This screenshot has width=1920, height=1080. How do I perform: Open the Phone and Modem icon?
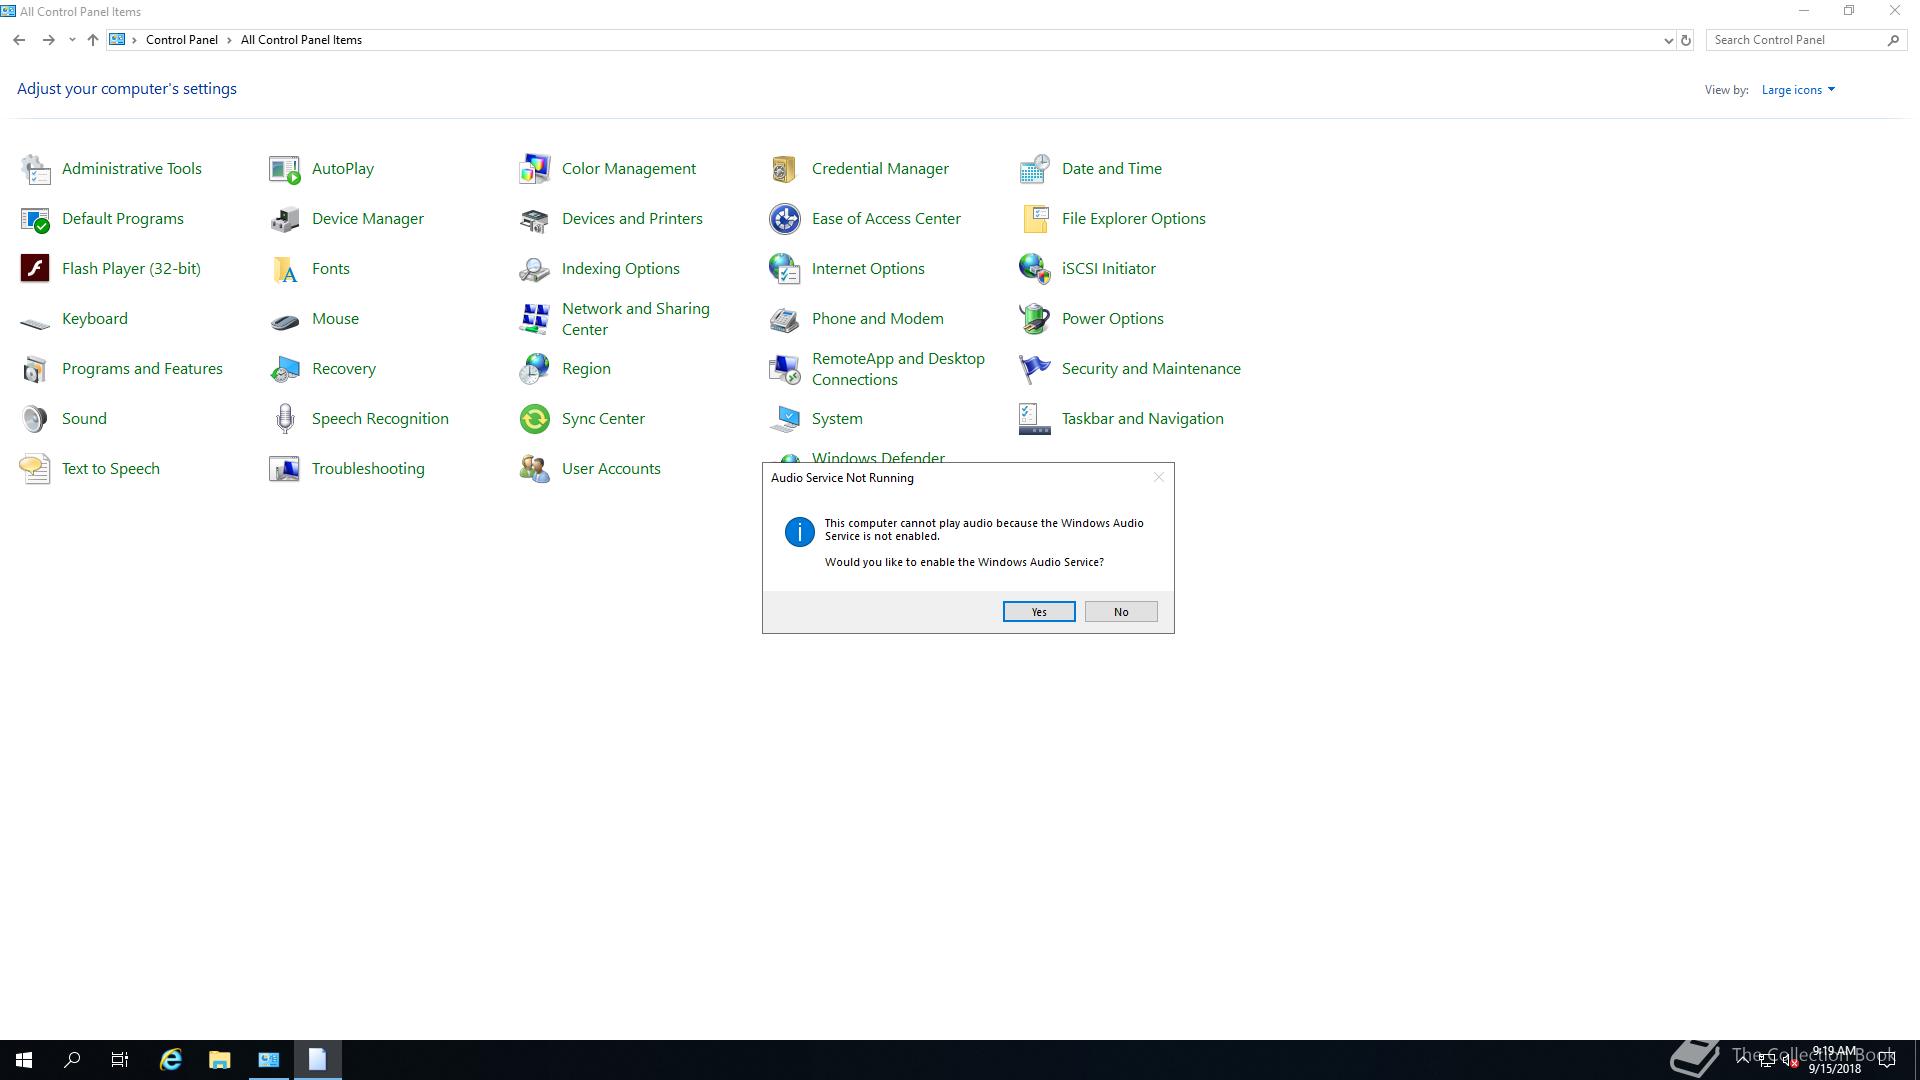785,319
